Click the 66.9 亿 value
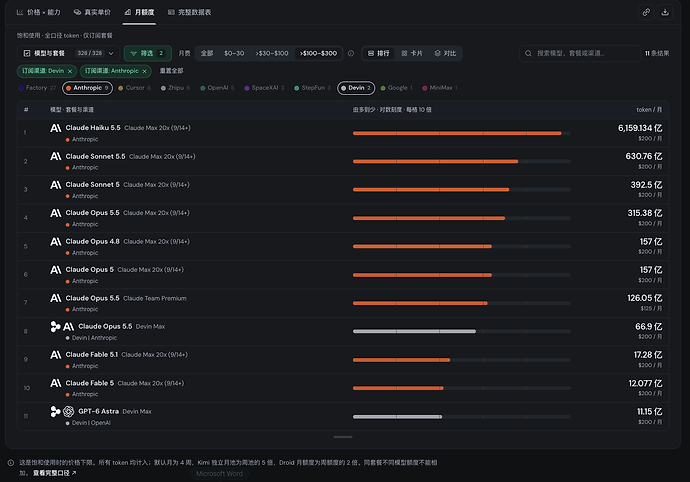The width and height of the screenshot is (690, 482). [649, 327]
